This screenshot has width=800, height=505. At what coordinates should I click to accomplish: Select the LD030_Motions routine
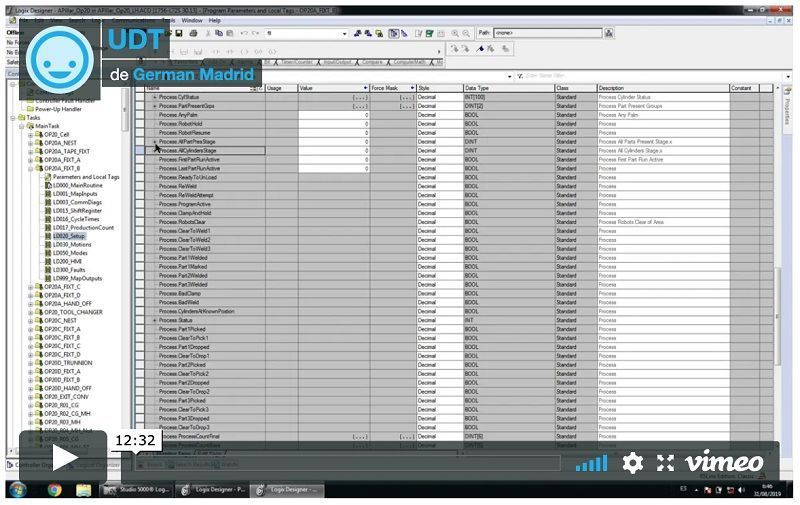tap(74, 244)
